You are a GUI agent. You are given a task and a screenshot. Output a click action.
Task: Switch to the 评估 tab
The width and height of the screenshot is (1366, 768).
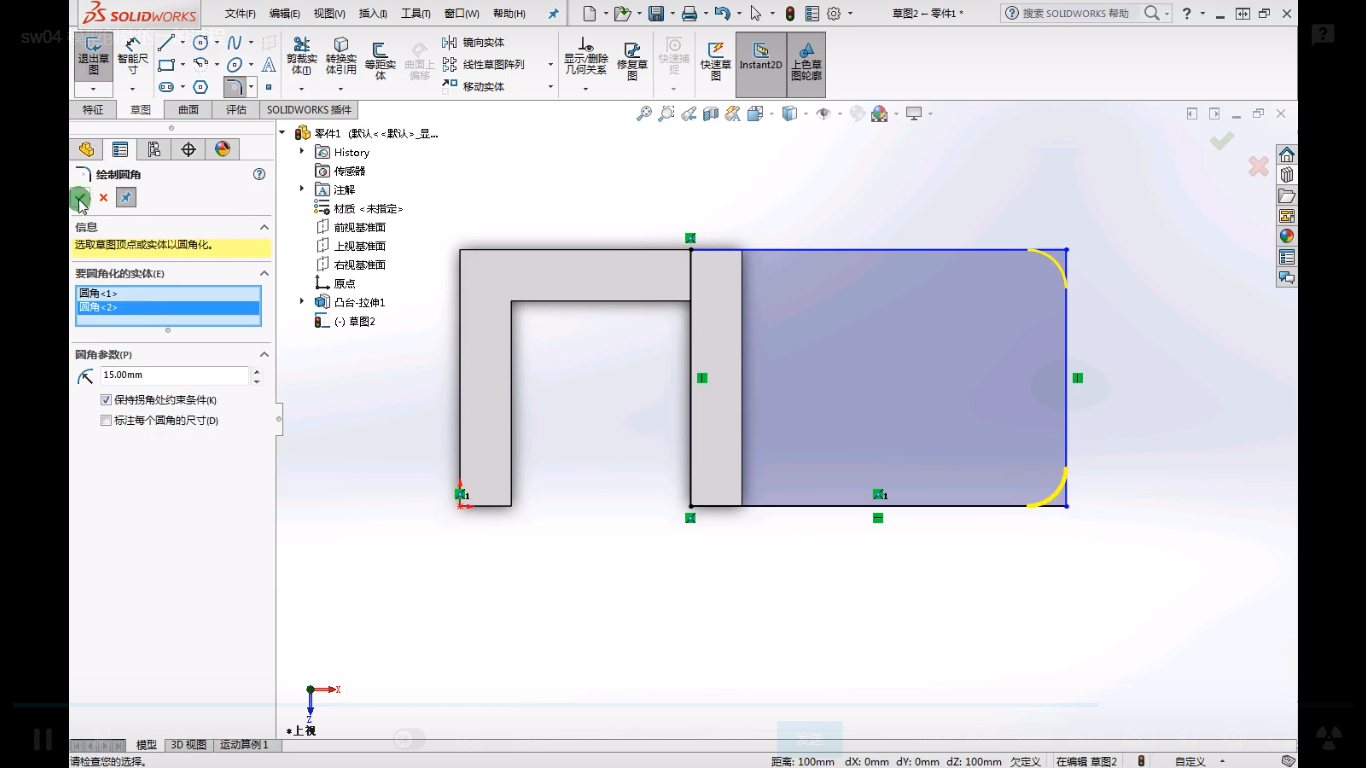pyautogui.click(x=236, y=110)
